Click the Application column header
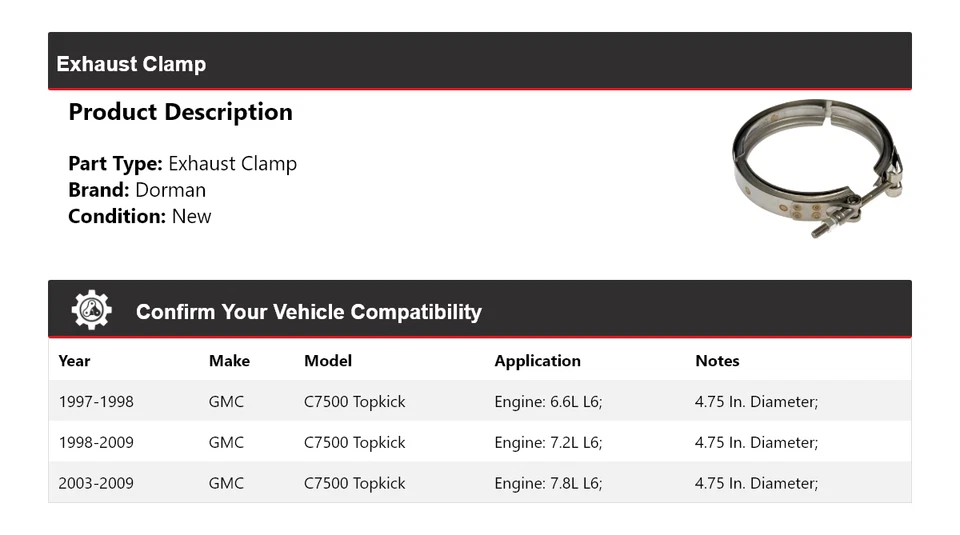Screen dimensions: 960x535 click(x=537, y=361)
